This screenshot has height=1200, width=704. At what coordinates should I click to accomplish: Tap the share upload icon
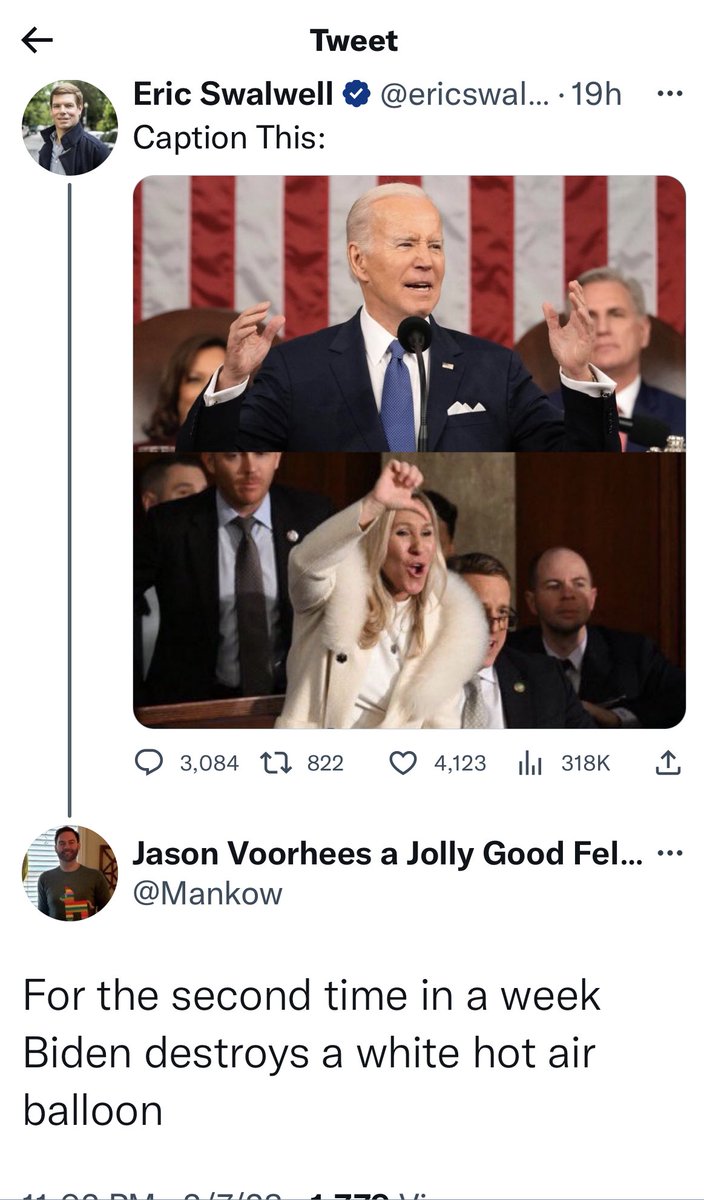coord(667,763)
